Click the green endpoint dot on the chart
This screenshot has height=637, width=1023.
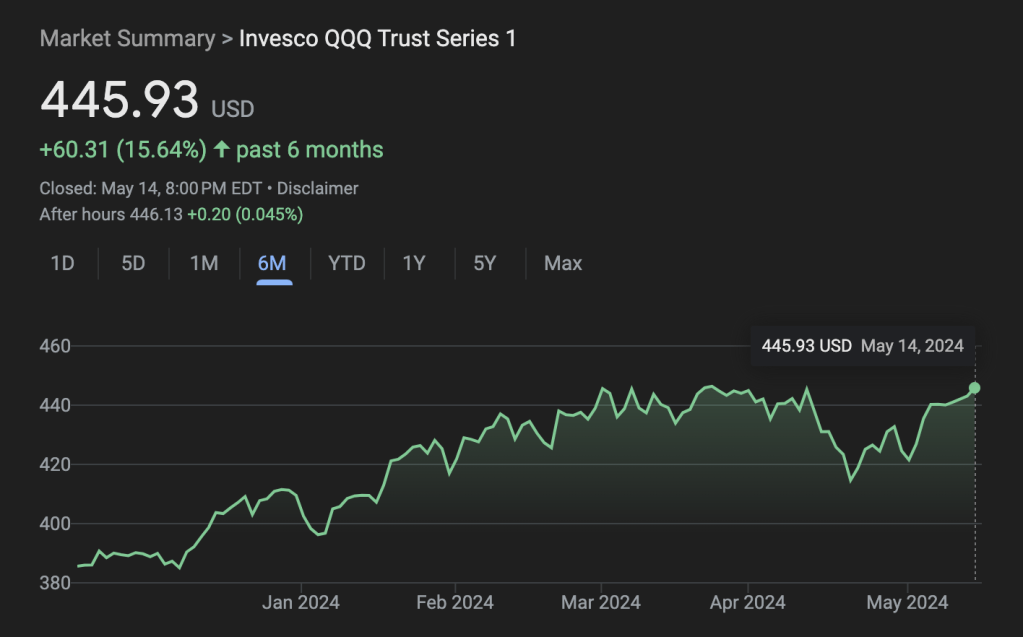[975, 388]
